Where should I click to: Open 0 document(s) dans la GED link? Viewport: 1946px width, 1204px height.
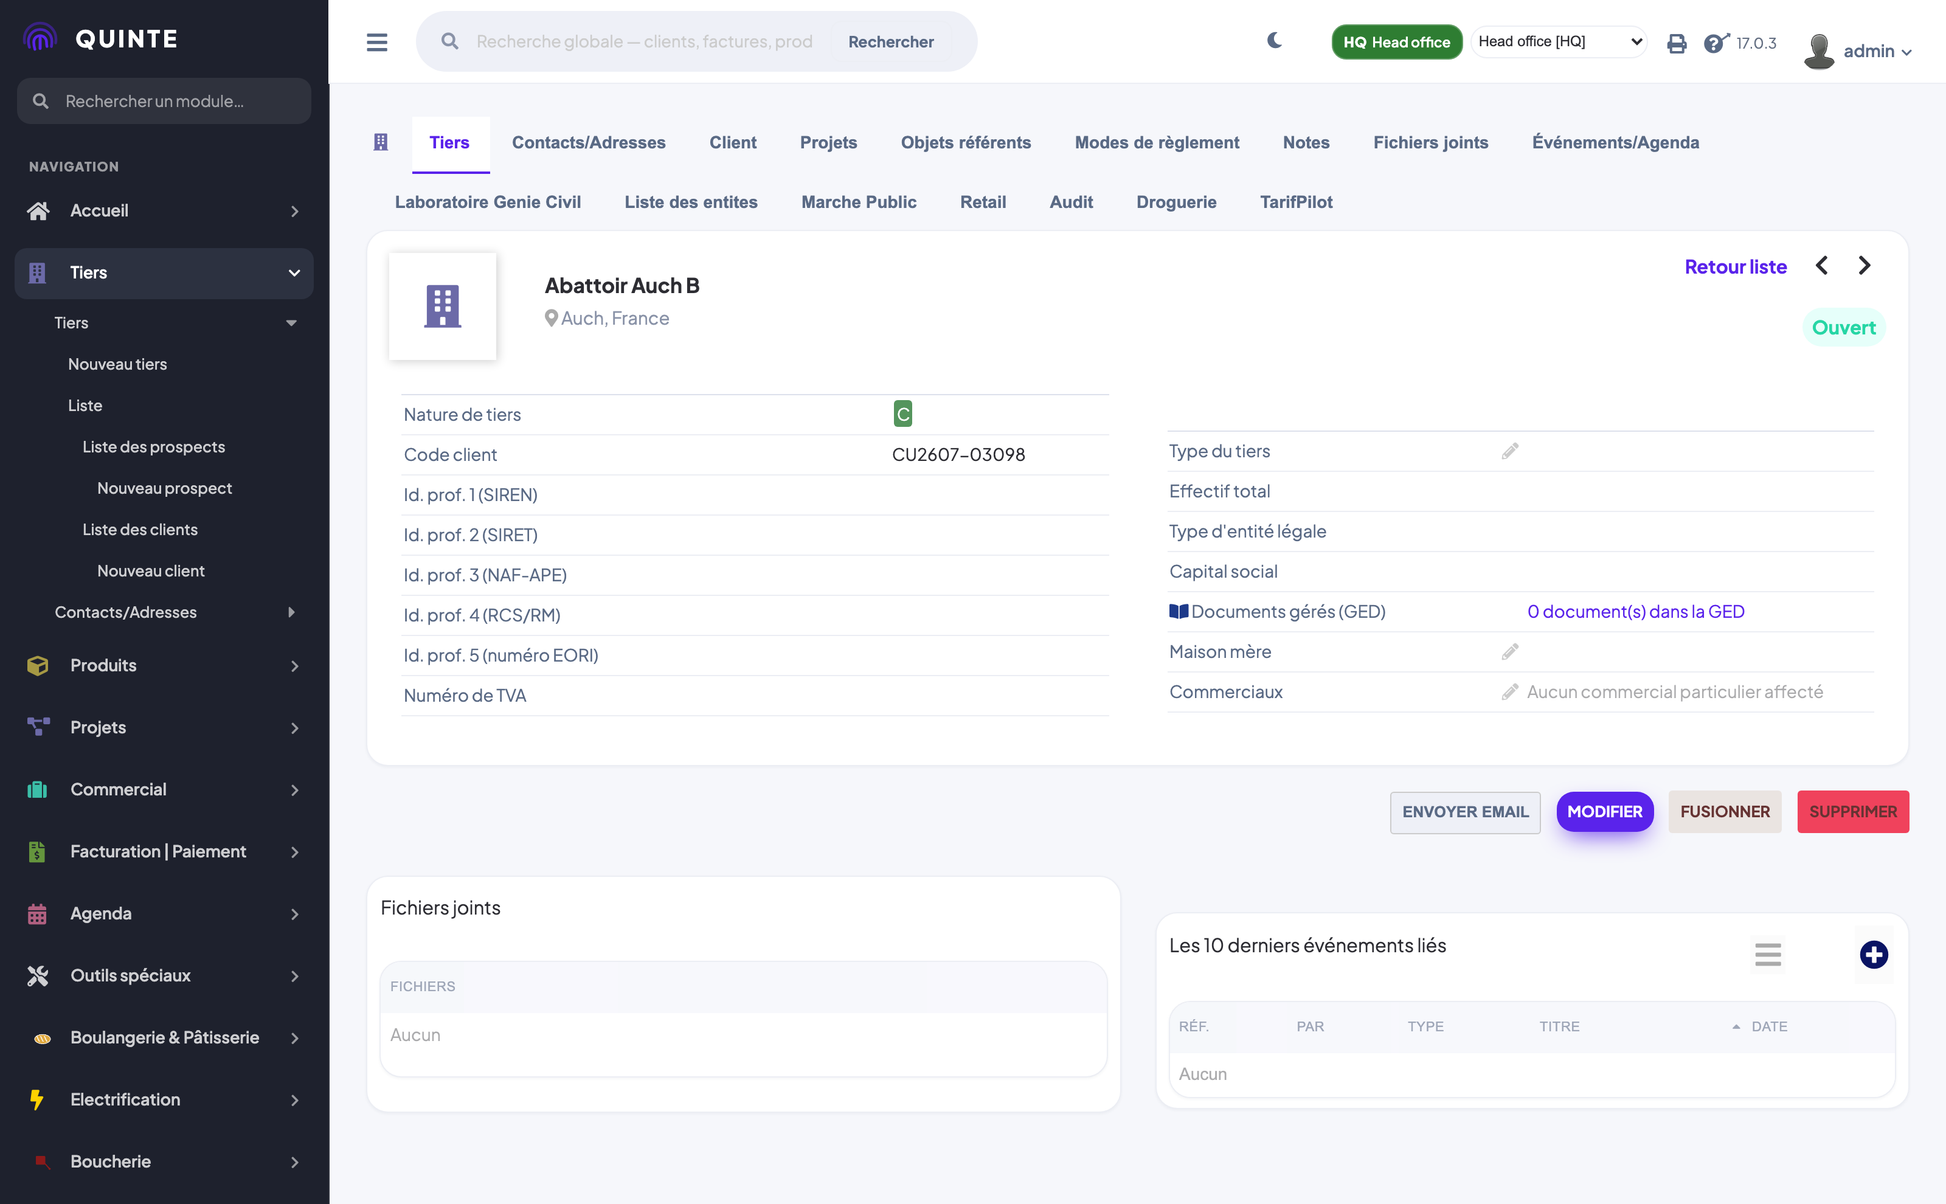[1635, 611]
